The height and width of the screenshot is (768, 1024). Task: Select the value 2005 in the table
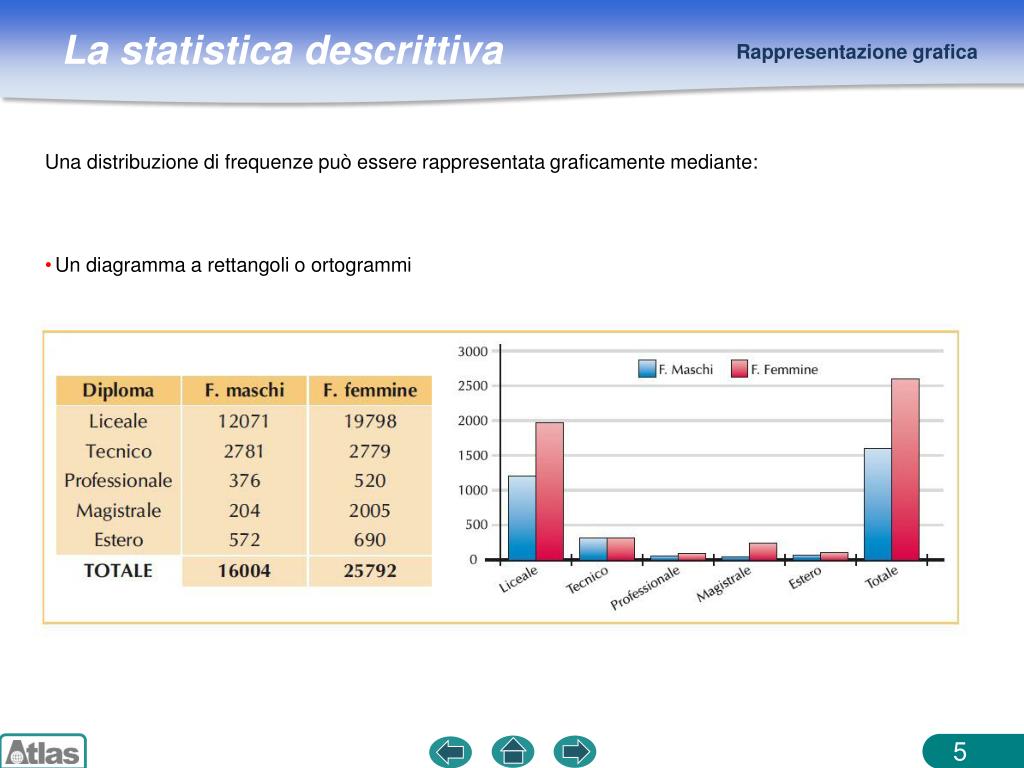point(370,511)
